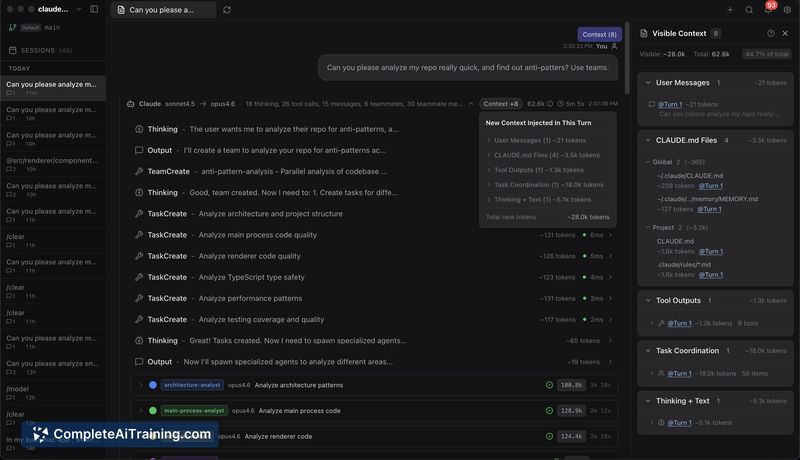Image resolution: width=800 pixels, height=460 pixels.
Task: Click the '44.7% of total' badge
Action: (766, 54)
